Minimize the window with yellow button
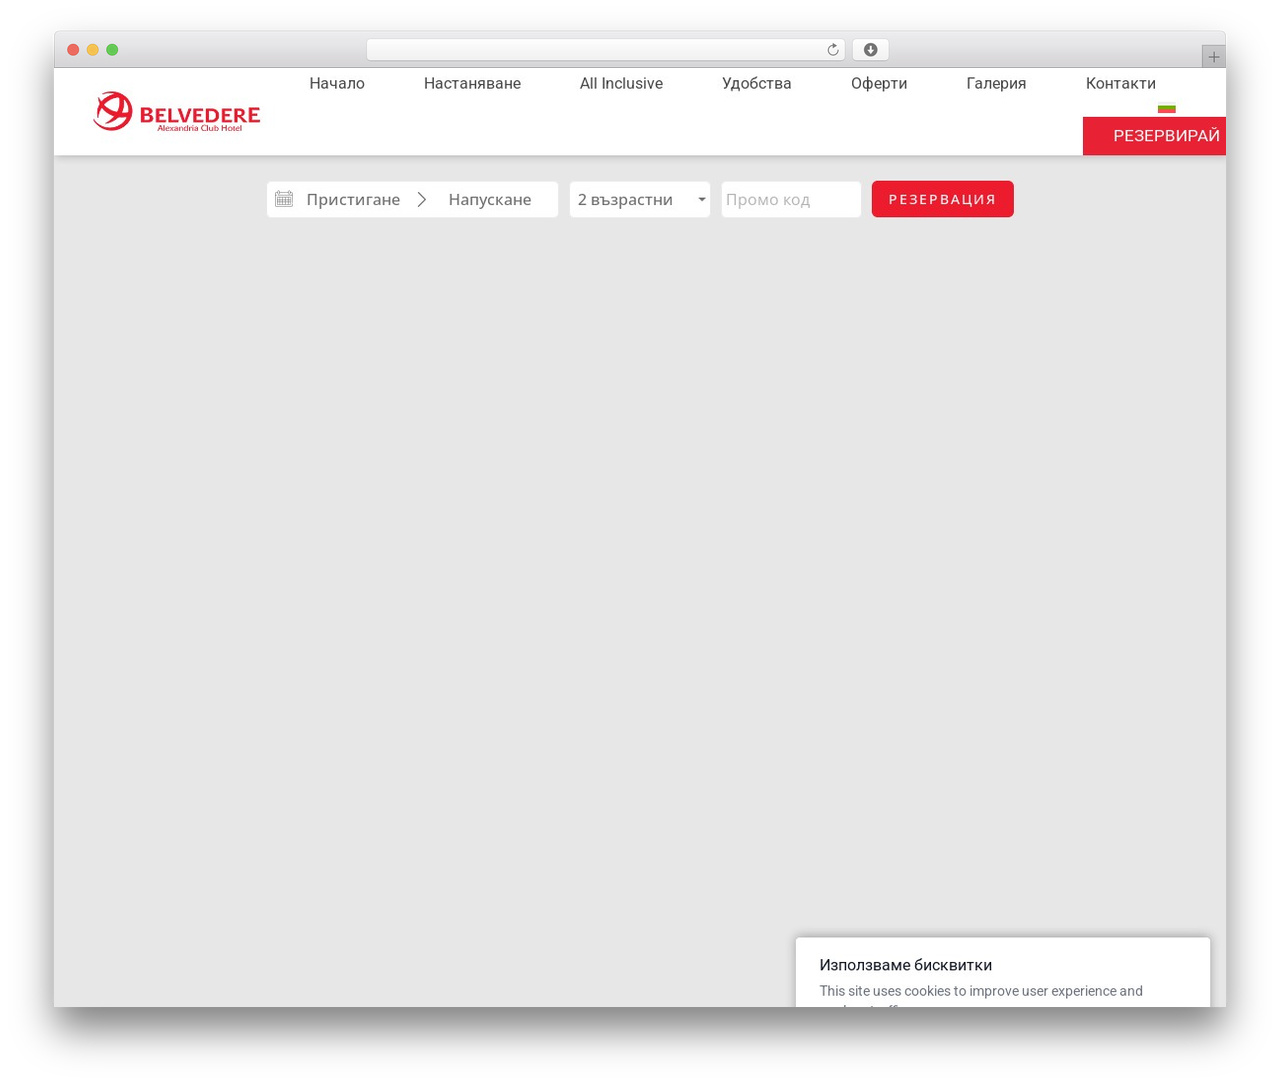The image size is (1280, 1084). click(x=93, y=50)
